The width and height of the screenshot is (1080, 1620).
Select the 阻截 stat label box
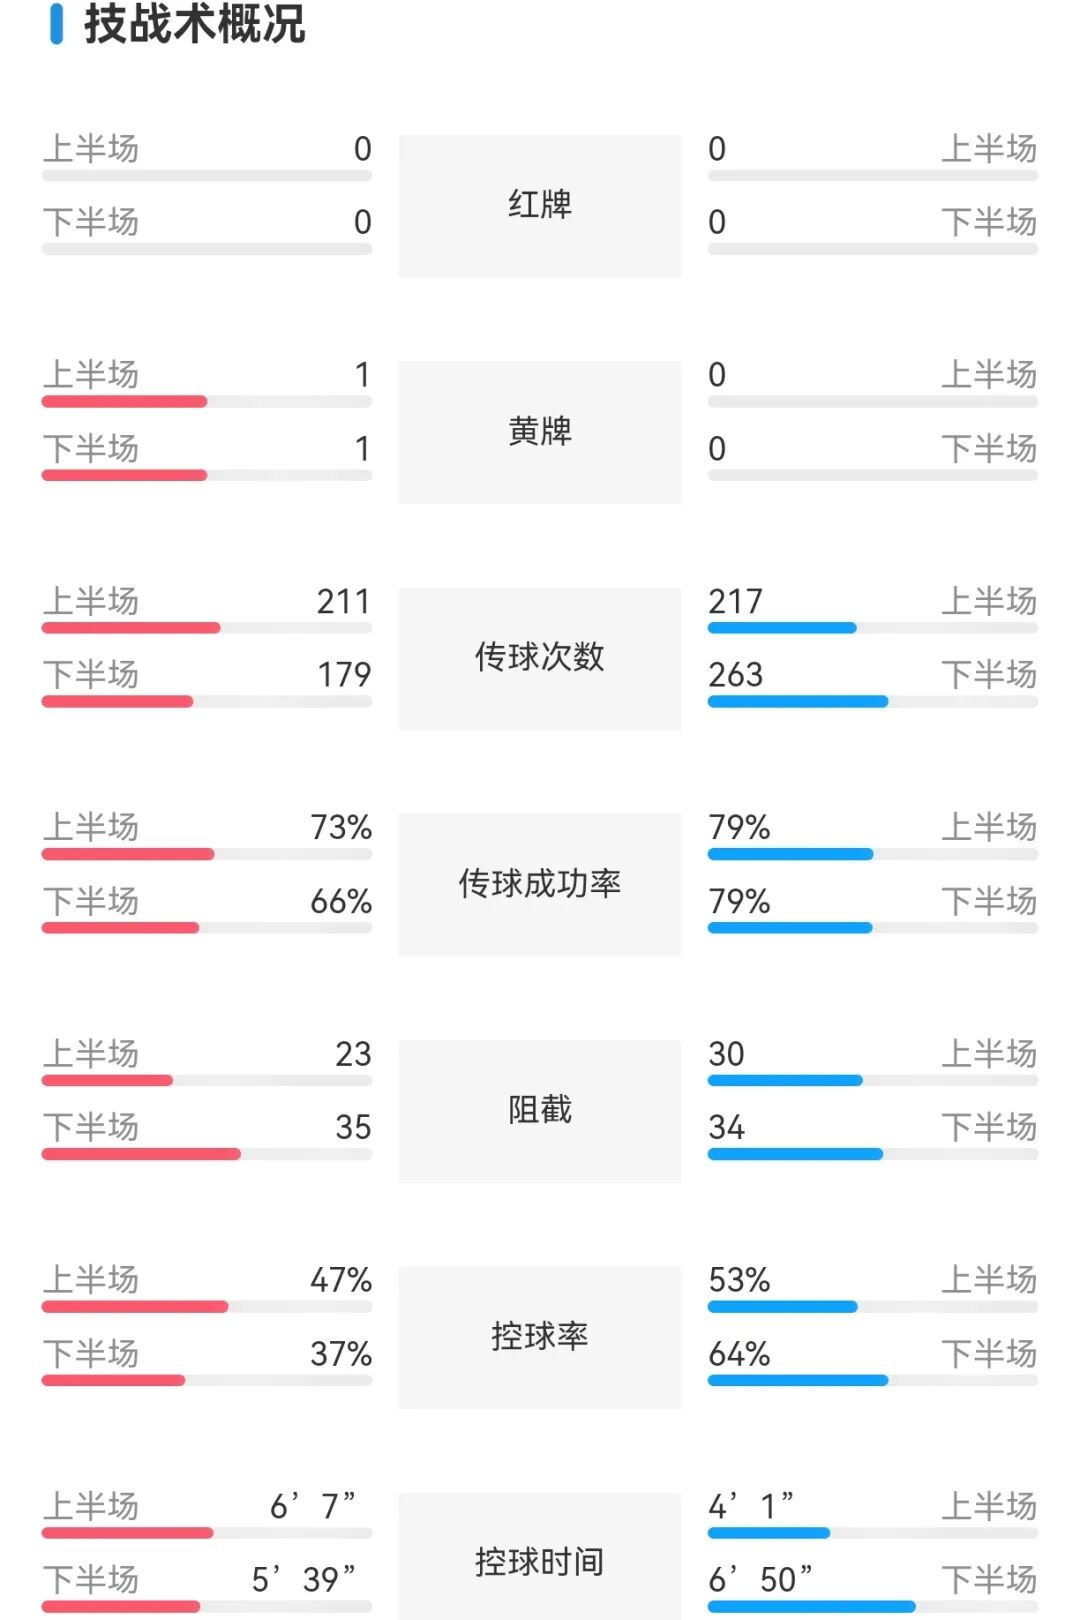point(540,1110)
